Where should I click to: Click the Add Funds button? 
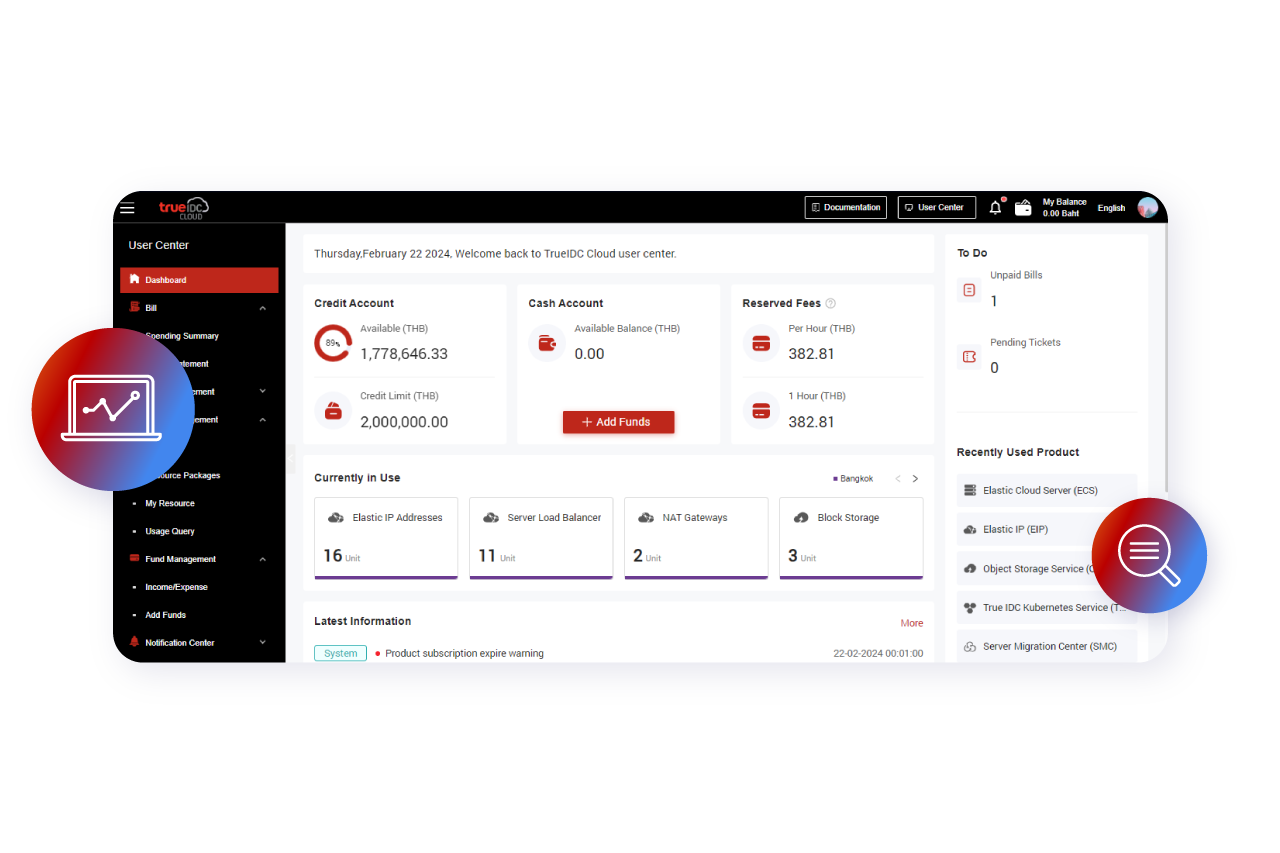click(x=618, y=422)
